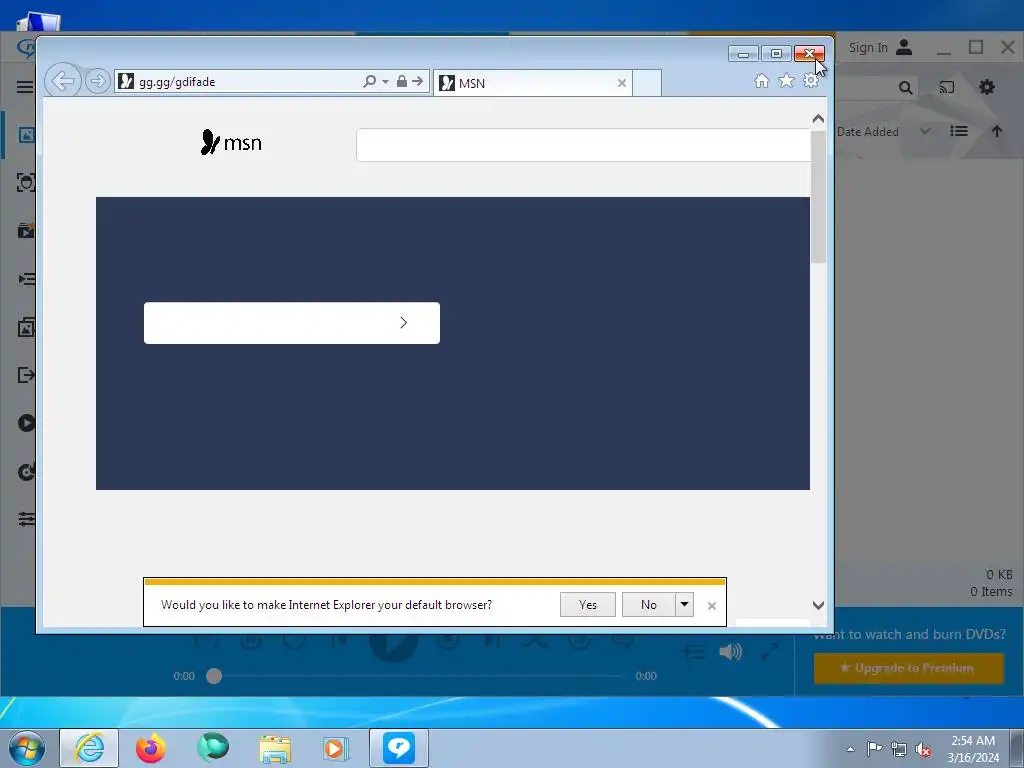Open a new blank tab
Image resolution: width=1024 pixels, height=768 pixels.
coord(647,83)
